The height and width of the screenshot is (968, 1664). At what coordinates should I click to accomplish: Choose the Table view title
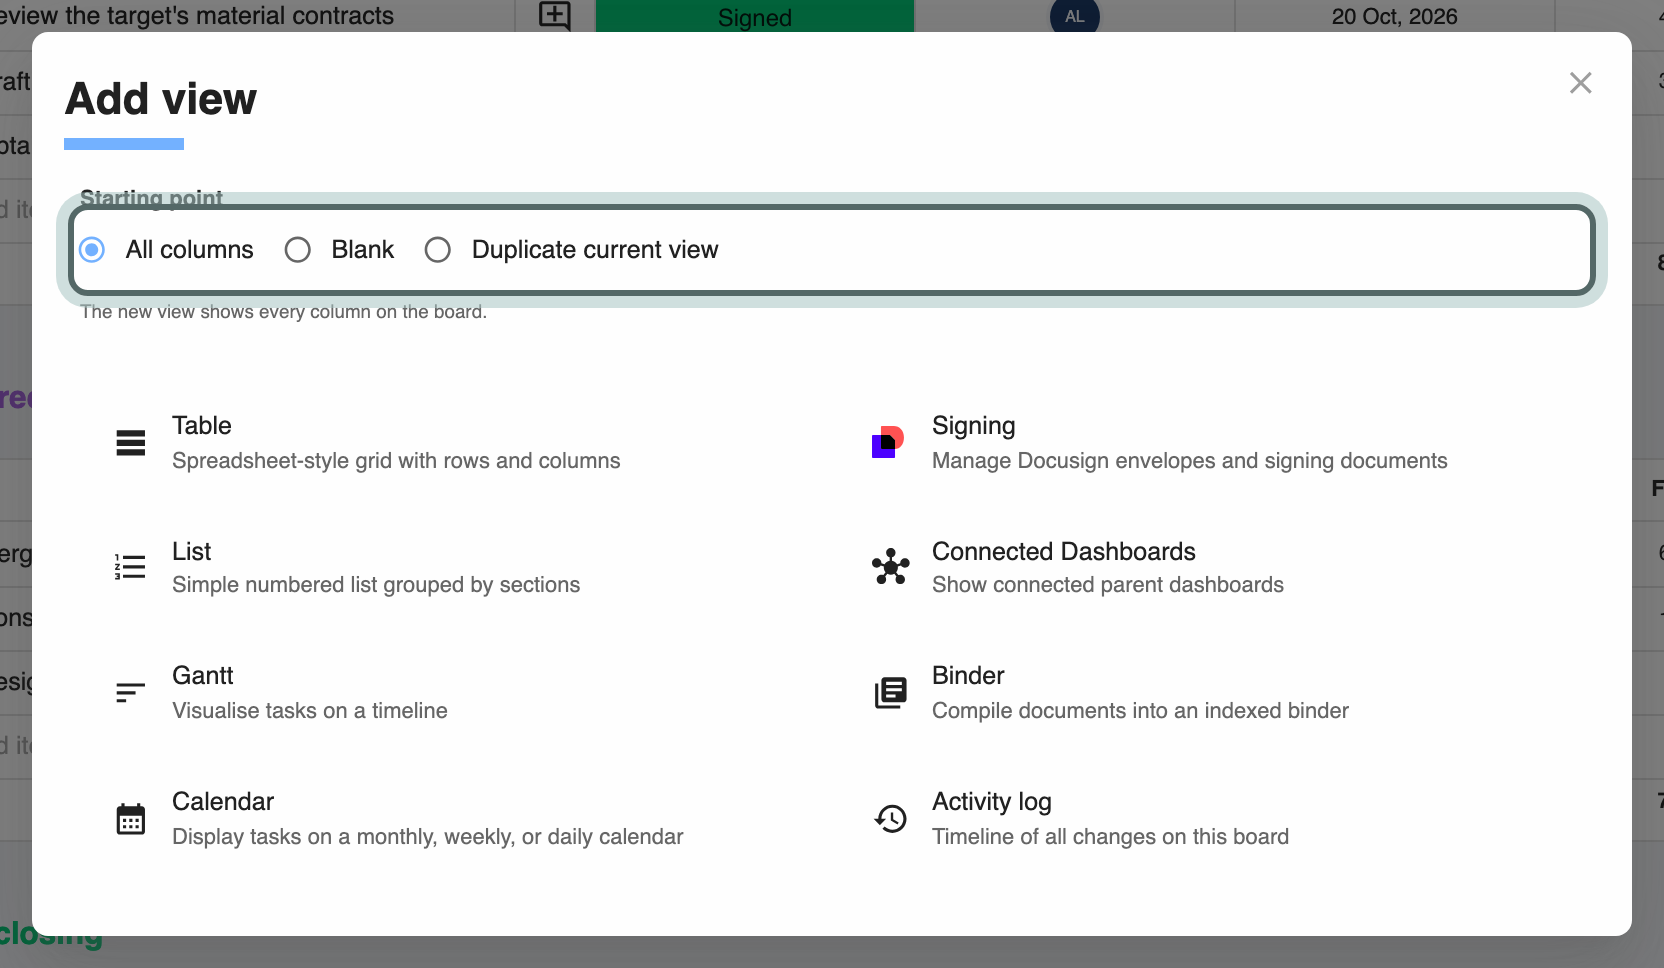tap(202, 425)
